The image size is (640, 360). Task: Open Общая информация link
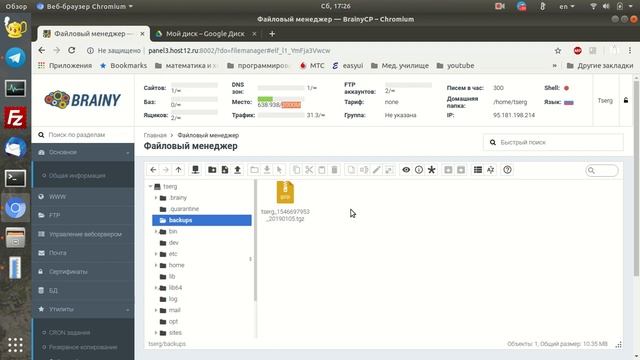[77, 176]
